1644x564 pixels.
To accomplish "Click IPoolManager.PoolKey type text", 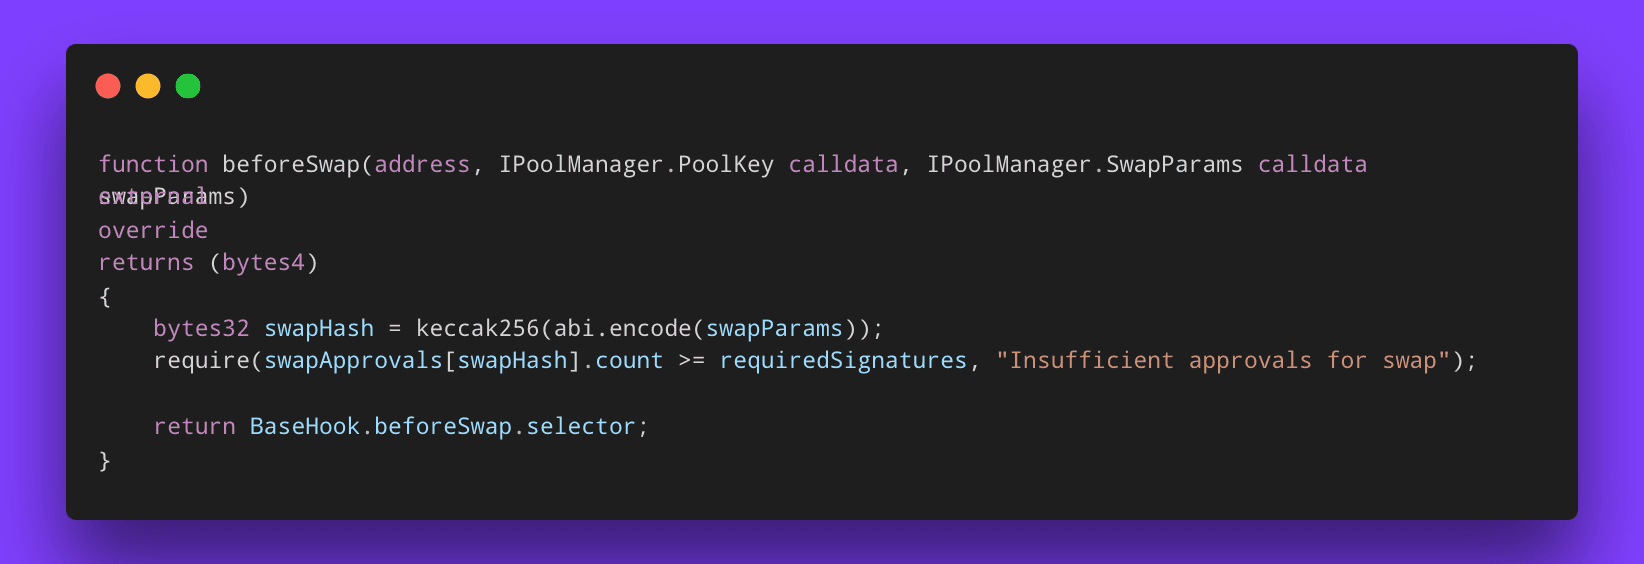I will [x=636, y=164].
